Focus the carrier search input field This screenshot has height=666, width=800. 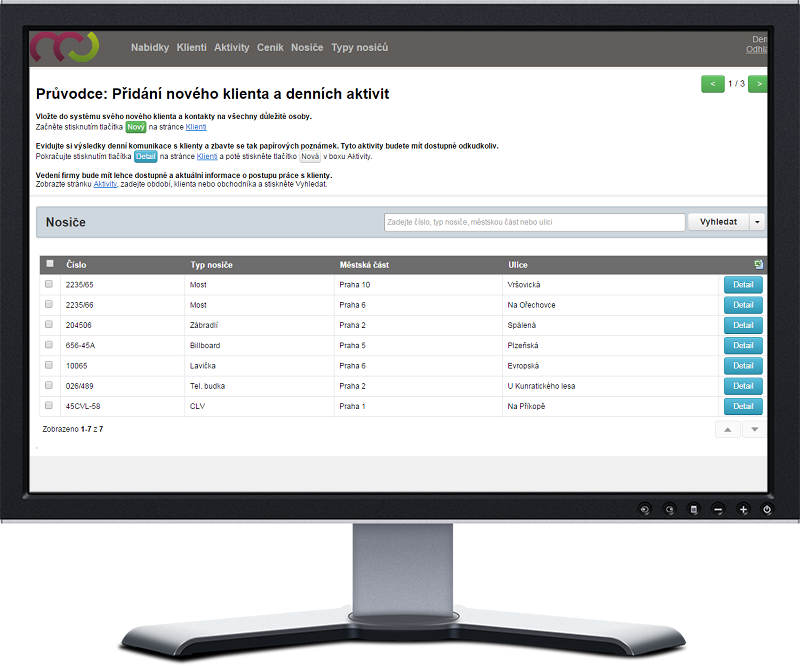click(534, 222)
